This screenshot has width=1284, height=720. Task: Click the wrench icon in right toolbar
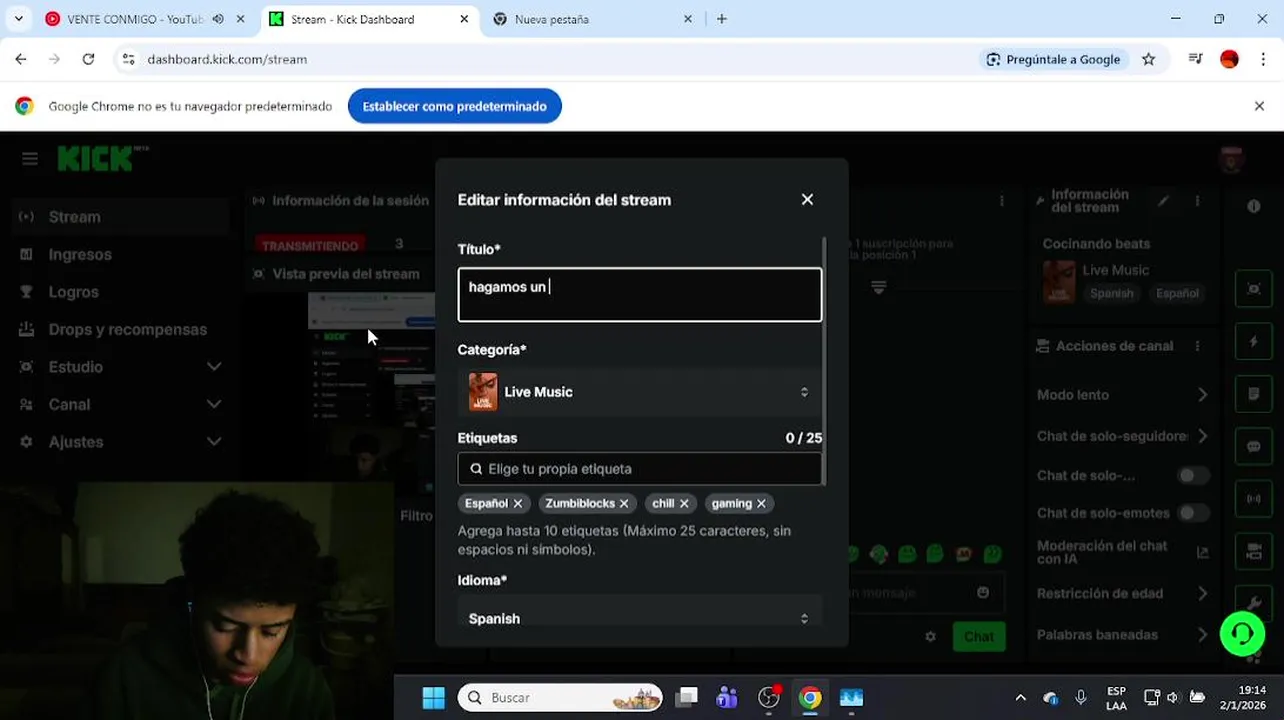[x=1254, y=601]
